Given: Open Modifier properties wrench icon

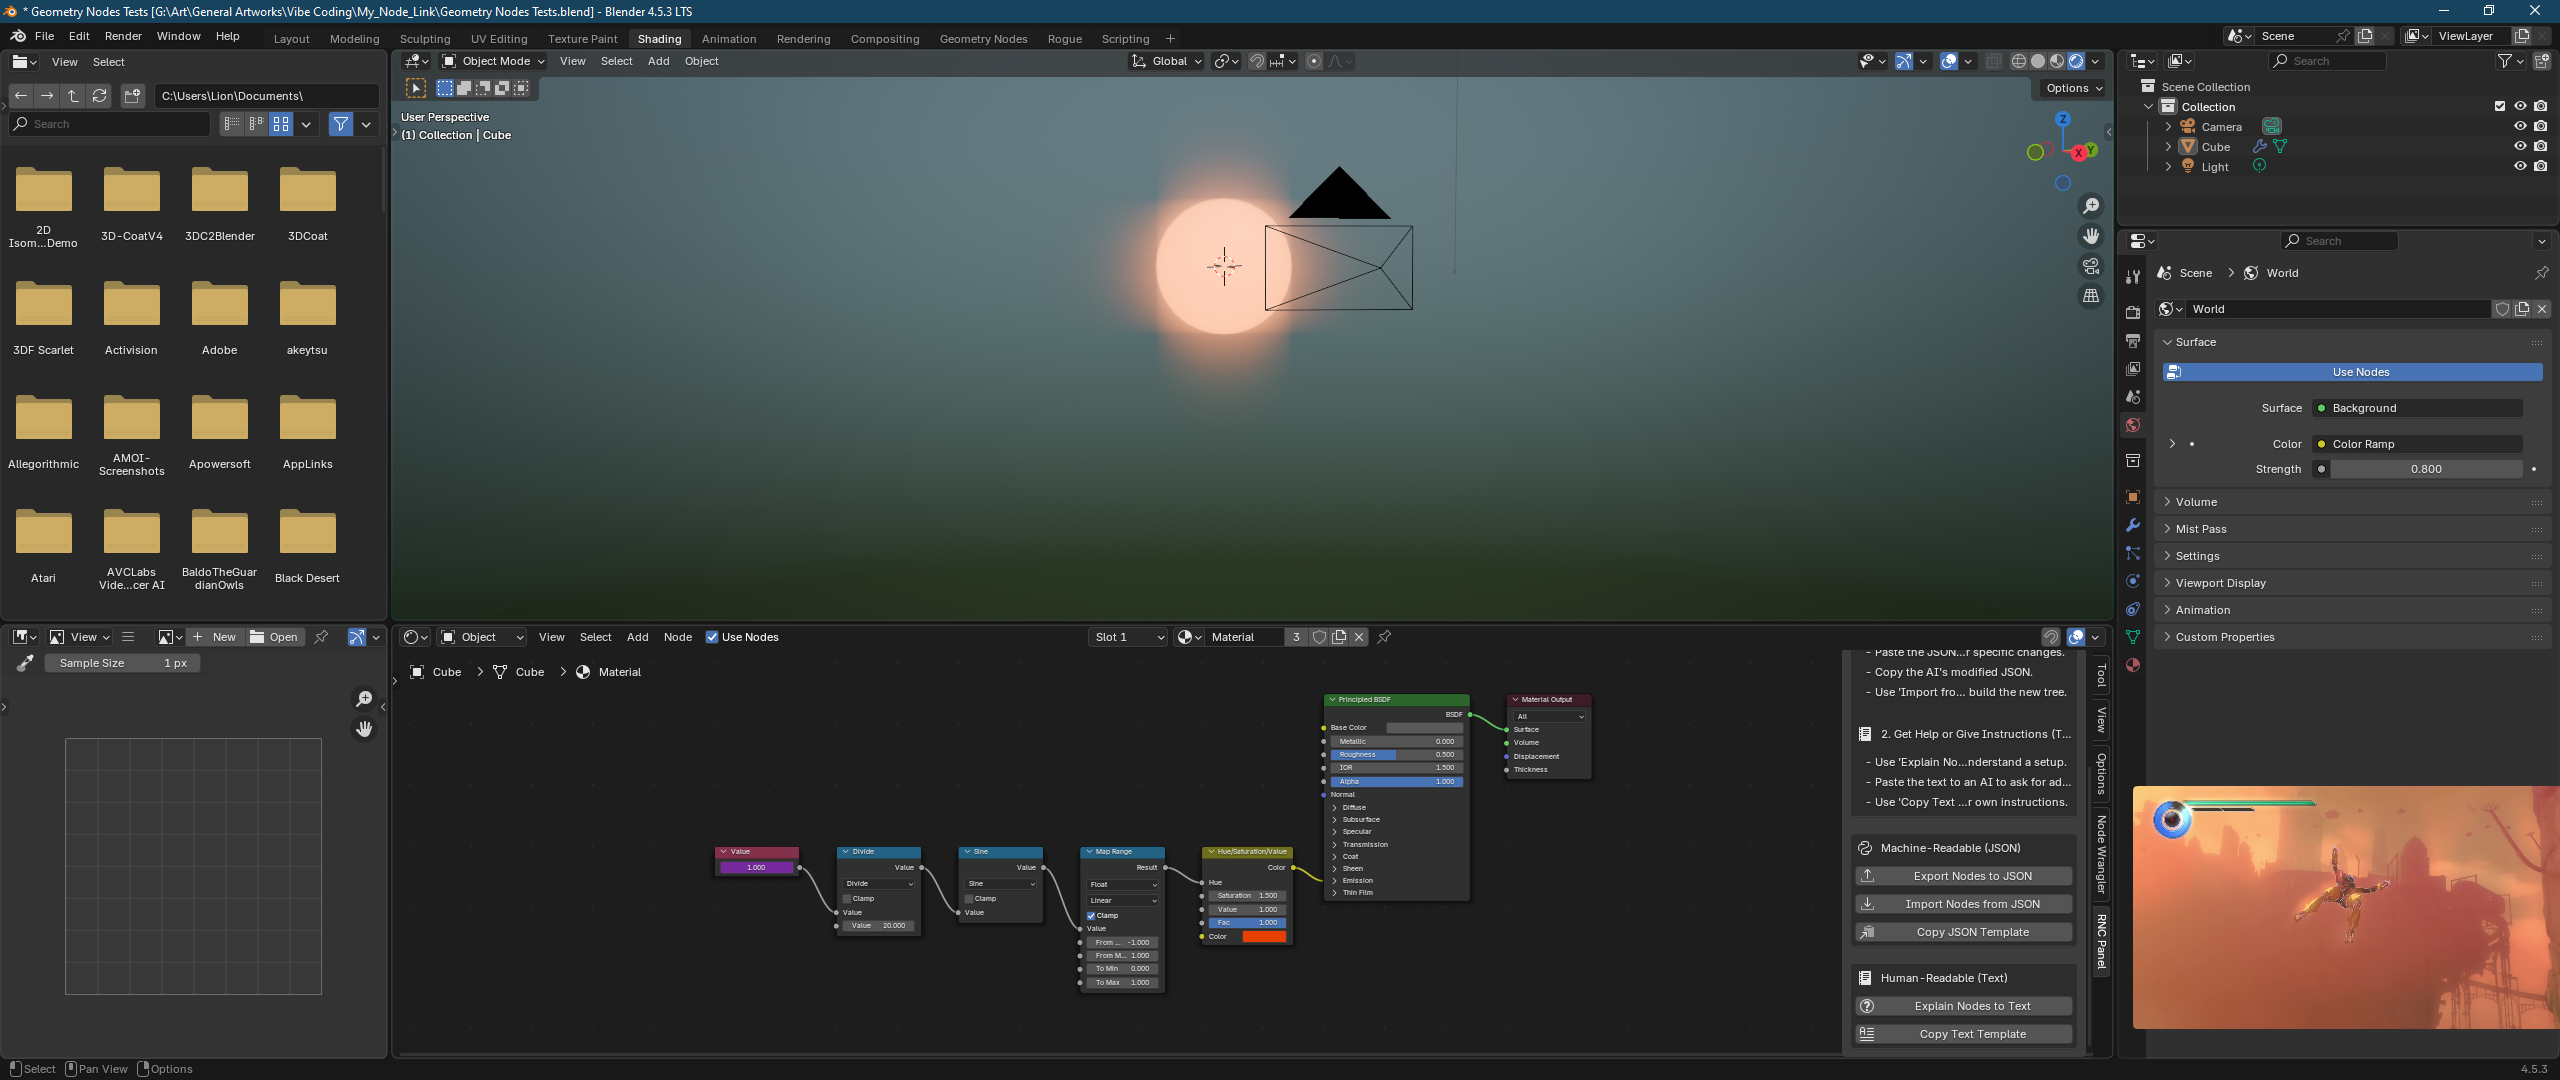Looking at the screenshot, I should (2133, 525).
